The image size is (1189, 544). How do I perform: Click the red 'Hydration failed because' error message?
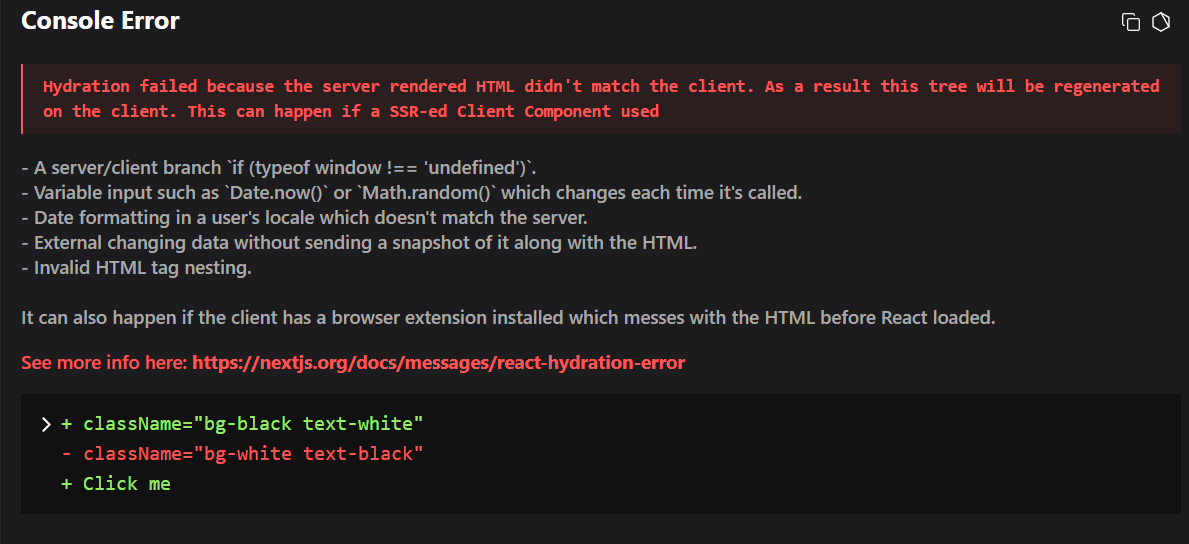coord(601,99)
